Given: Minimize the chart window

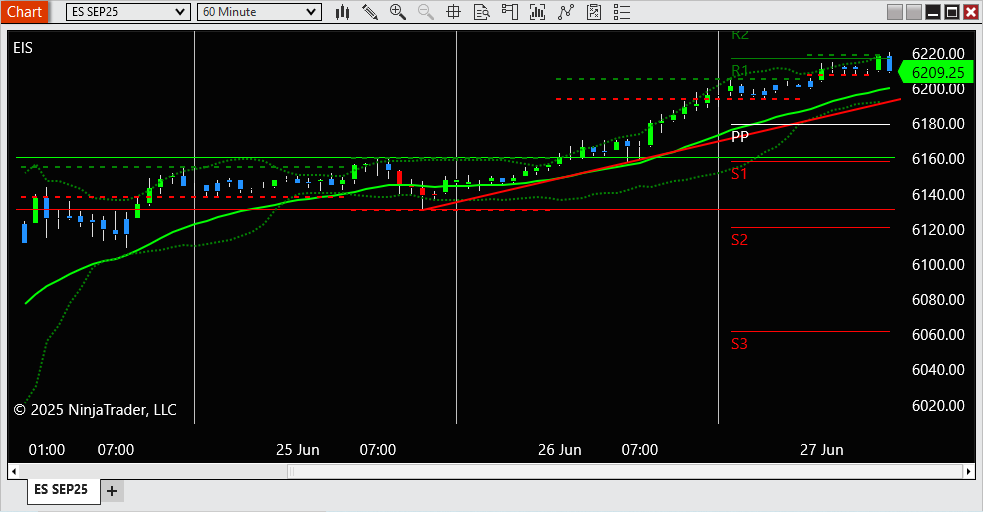Looking at the screenshot, I should 933,12.
